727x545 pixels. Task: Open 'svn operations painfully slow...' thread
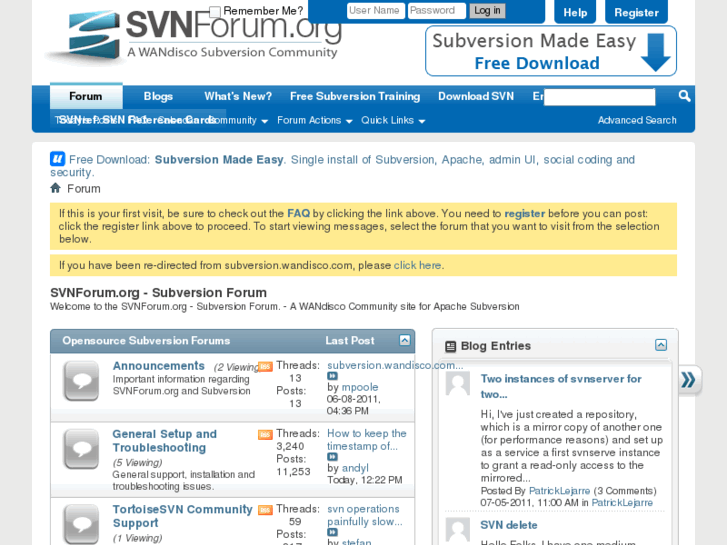[x=364, y=515]
